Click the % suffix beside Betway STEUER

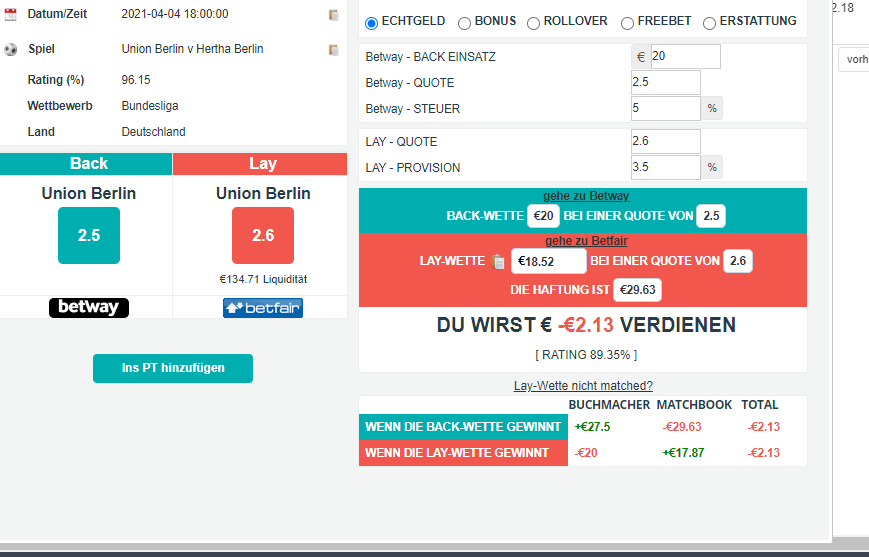712,109
